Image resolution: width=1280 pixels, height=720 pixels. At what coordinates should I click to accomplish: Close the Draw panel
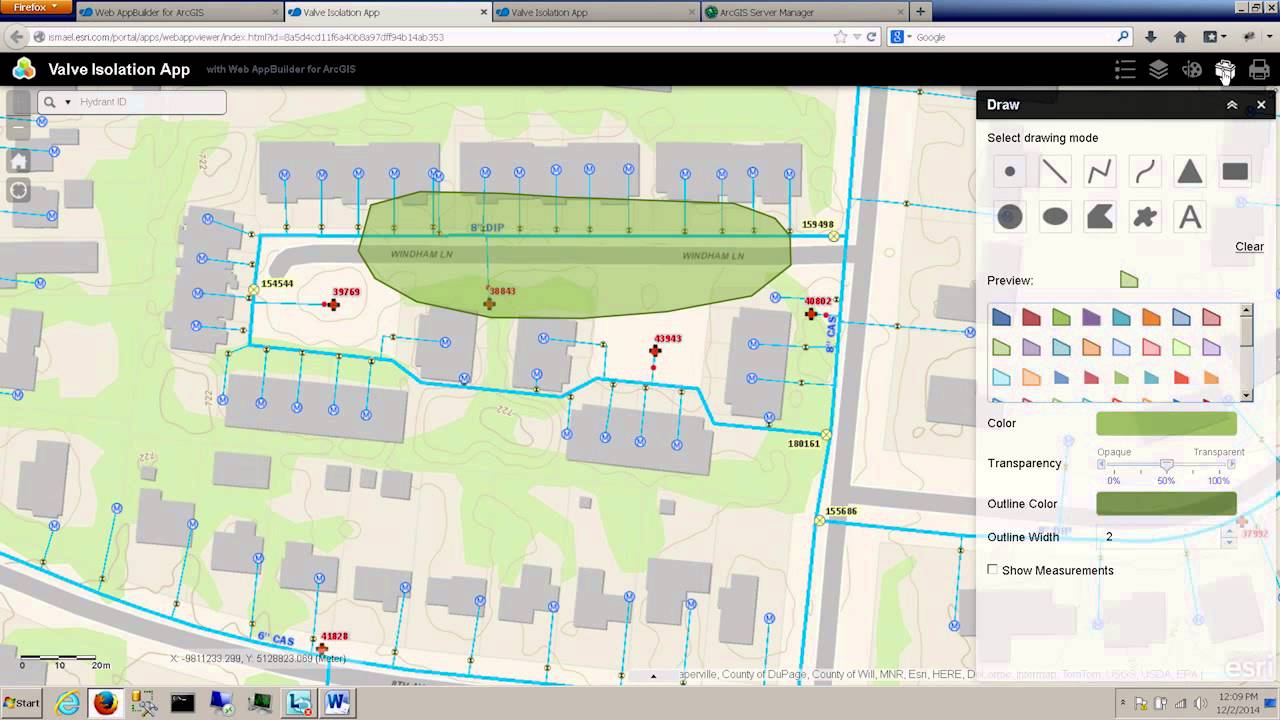coord(1261,105)
